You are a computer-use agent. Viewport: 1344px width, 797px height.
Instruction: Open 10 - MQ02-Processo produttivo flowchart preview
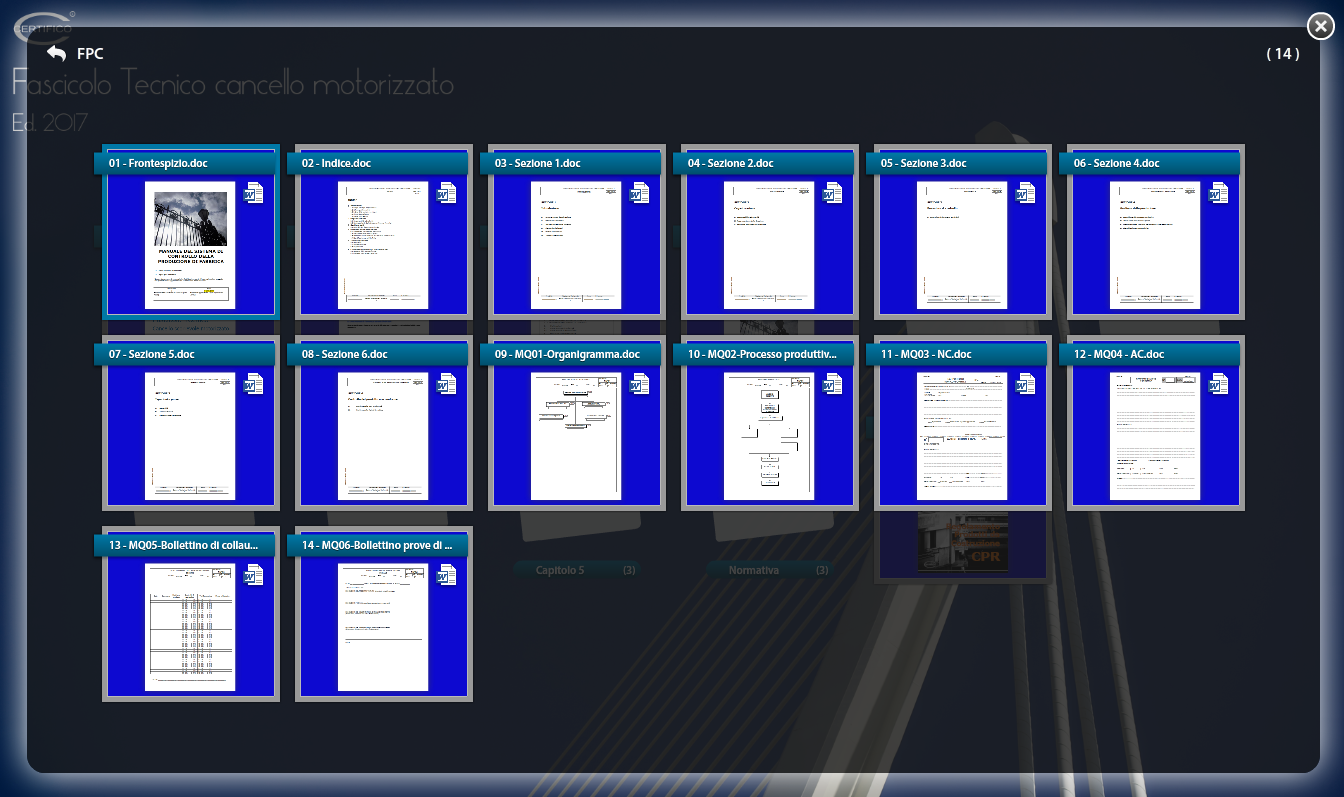[769, 436]
